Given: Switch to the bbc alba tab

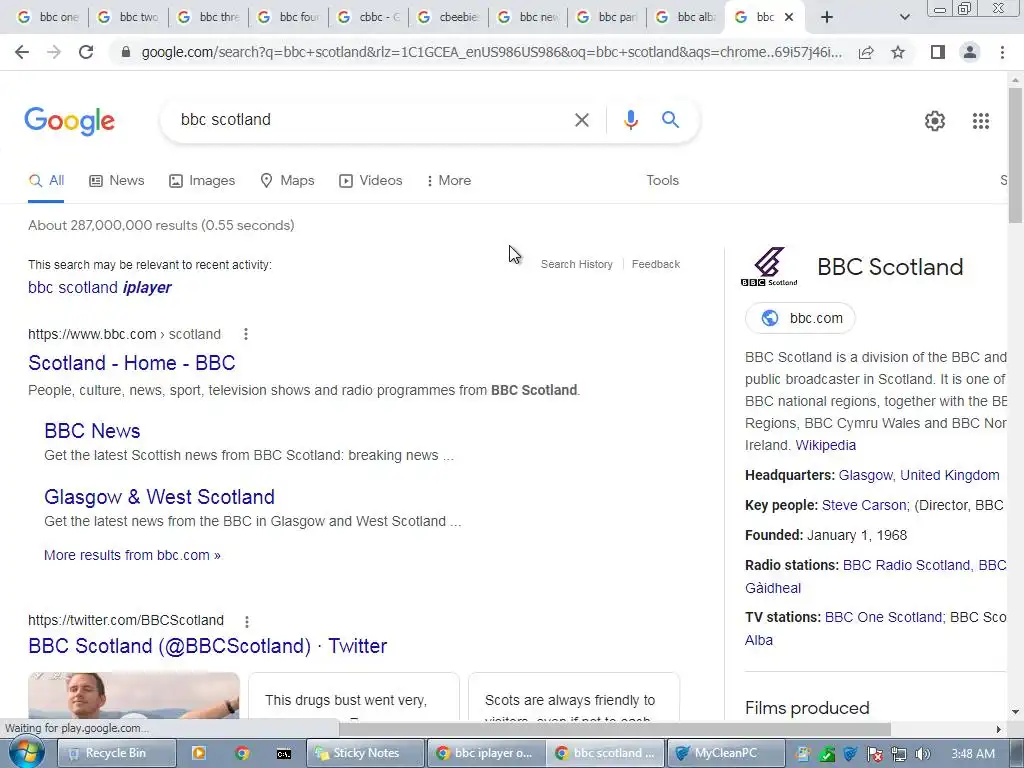Looking at the screenshot, I should 688,17.
